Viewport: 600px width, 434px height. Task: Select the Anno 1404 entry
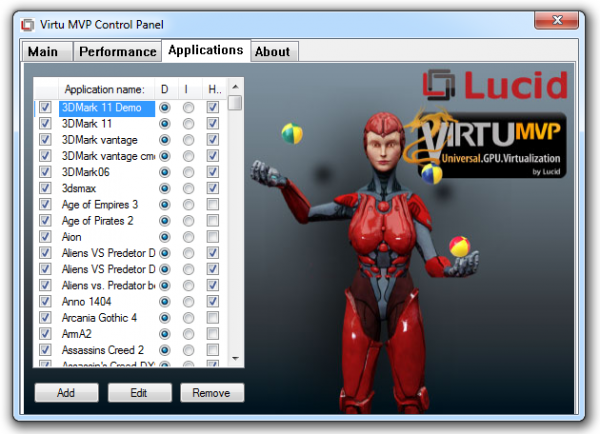tap(86, 302)
